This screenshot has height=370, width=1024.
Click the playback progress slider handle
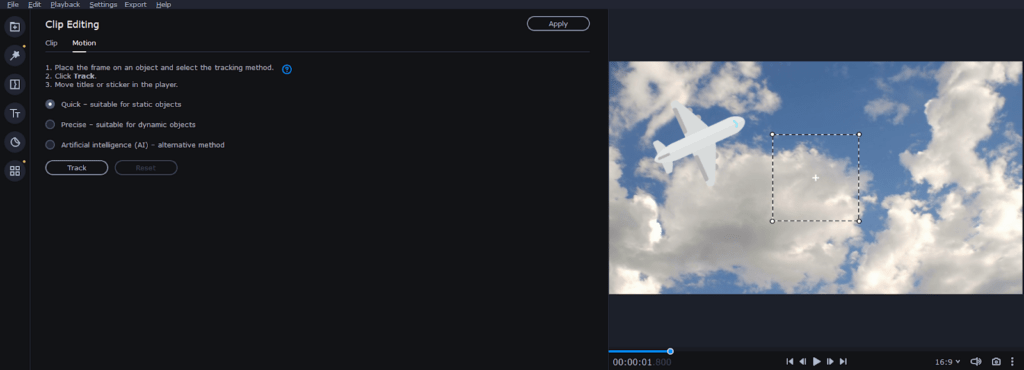click(x=670, y=351)
